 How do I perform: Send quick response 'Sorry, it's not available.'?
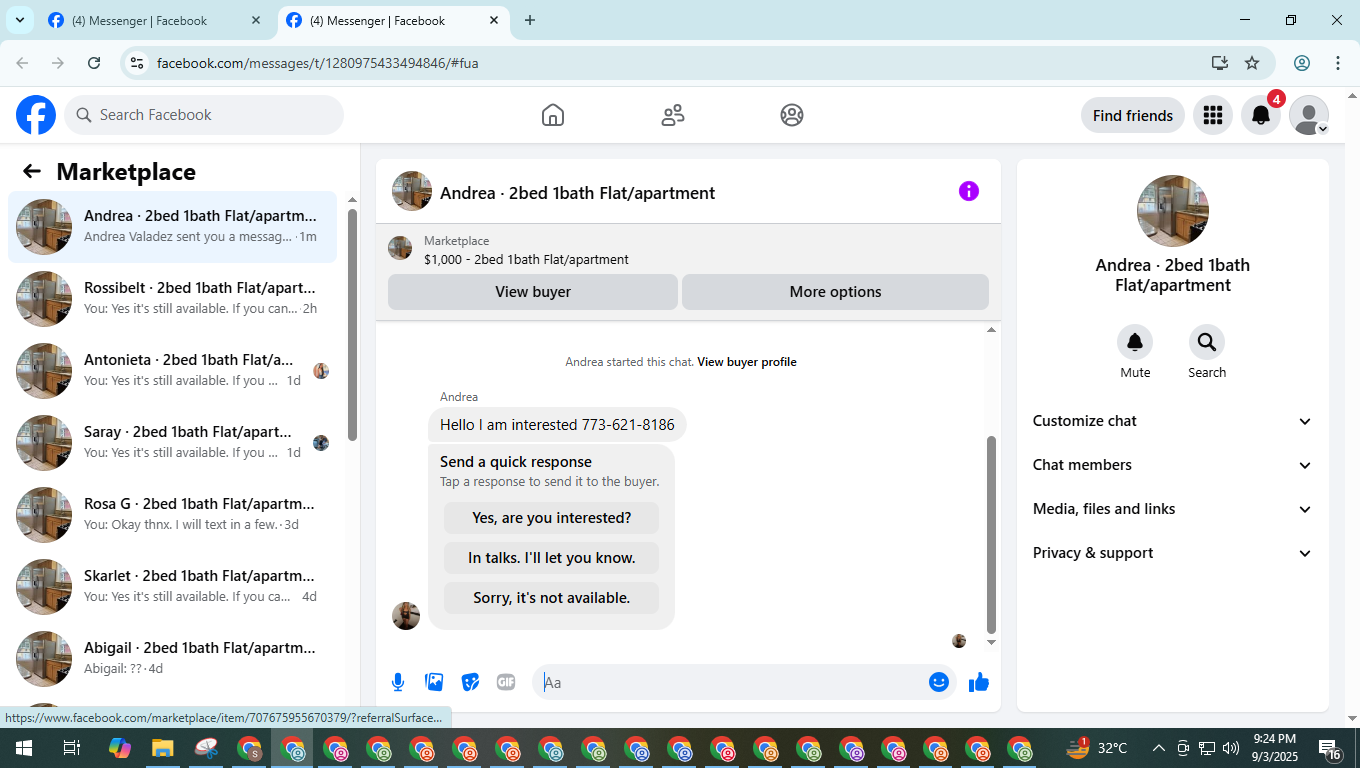(x=552, y=598)
